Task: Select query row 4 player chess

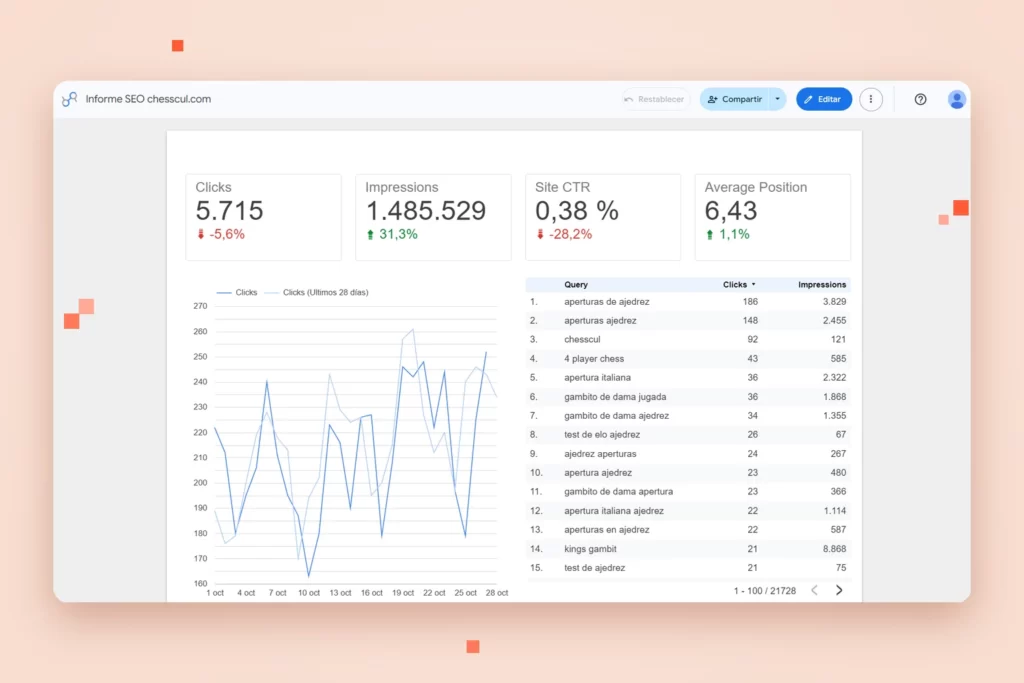Action: pos(688,358)
